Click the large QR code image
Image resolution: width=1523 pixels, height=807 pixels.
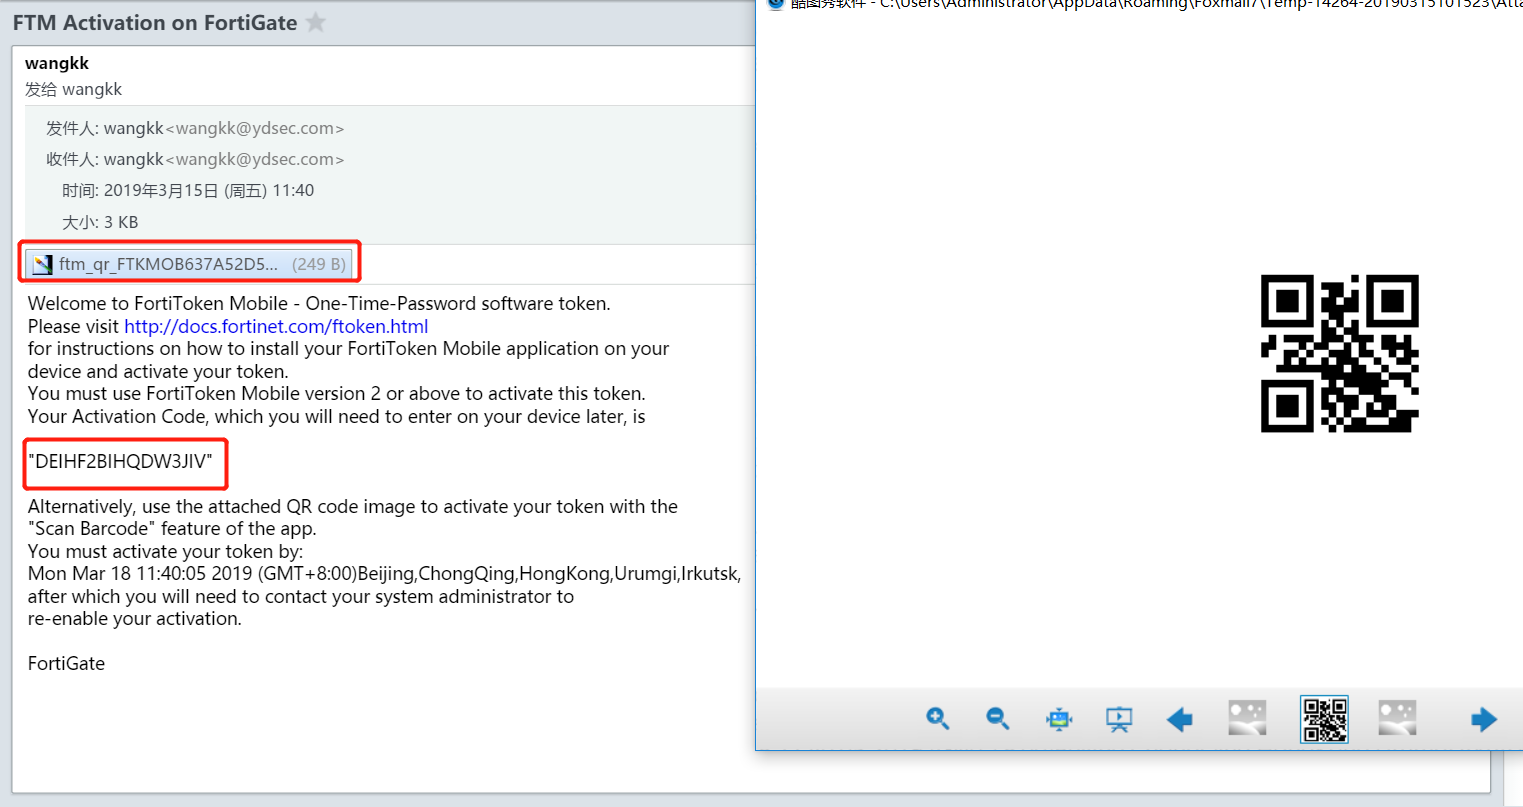(x=1339, y=353)
